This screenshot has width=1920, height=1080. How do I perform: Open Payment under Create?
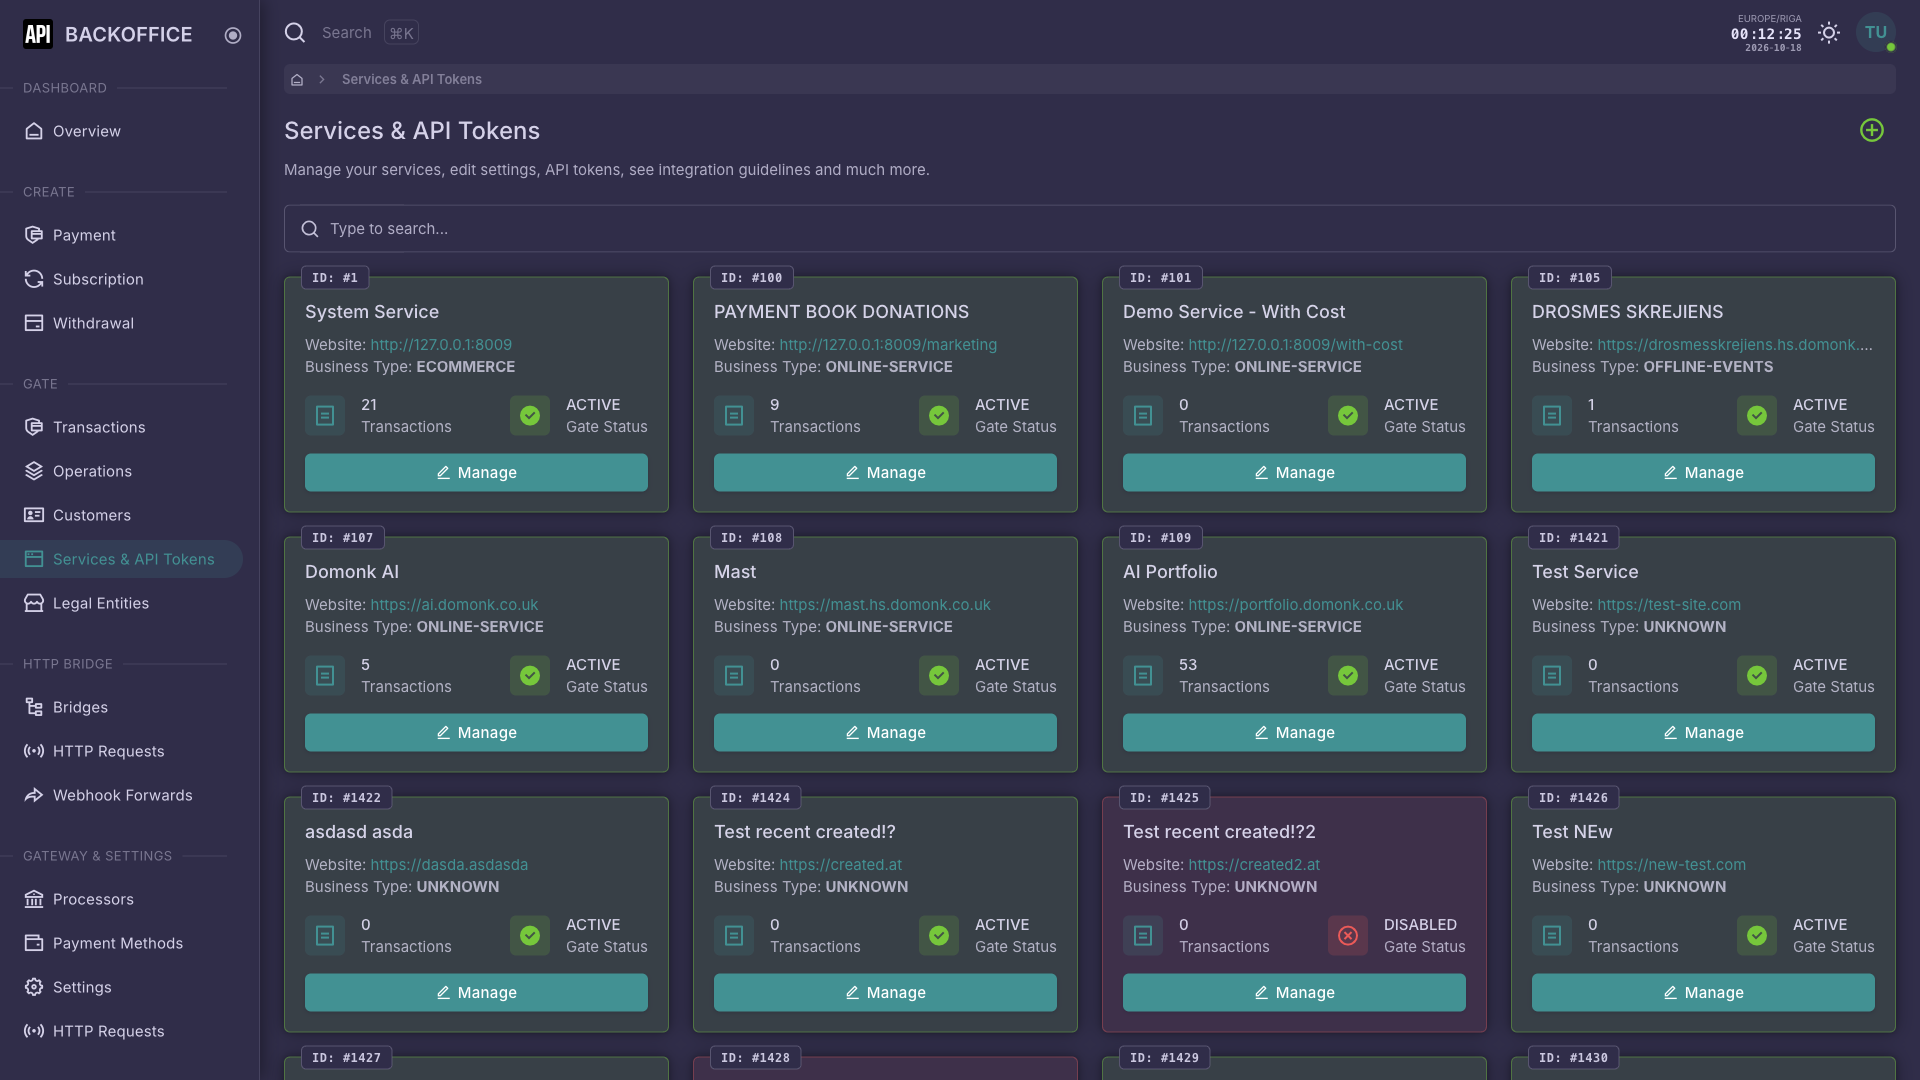pyautogui.click(x=121, y=235)
